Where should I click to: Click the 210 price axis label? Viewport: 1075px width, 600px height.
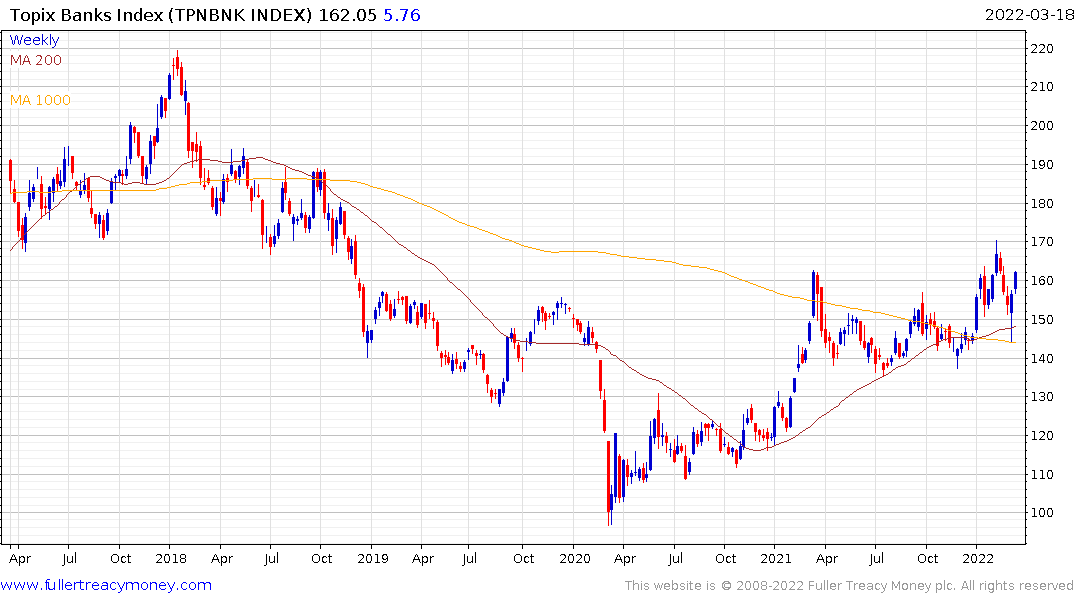(x=1042, y=87)
